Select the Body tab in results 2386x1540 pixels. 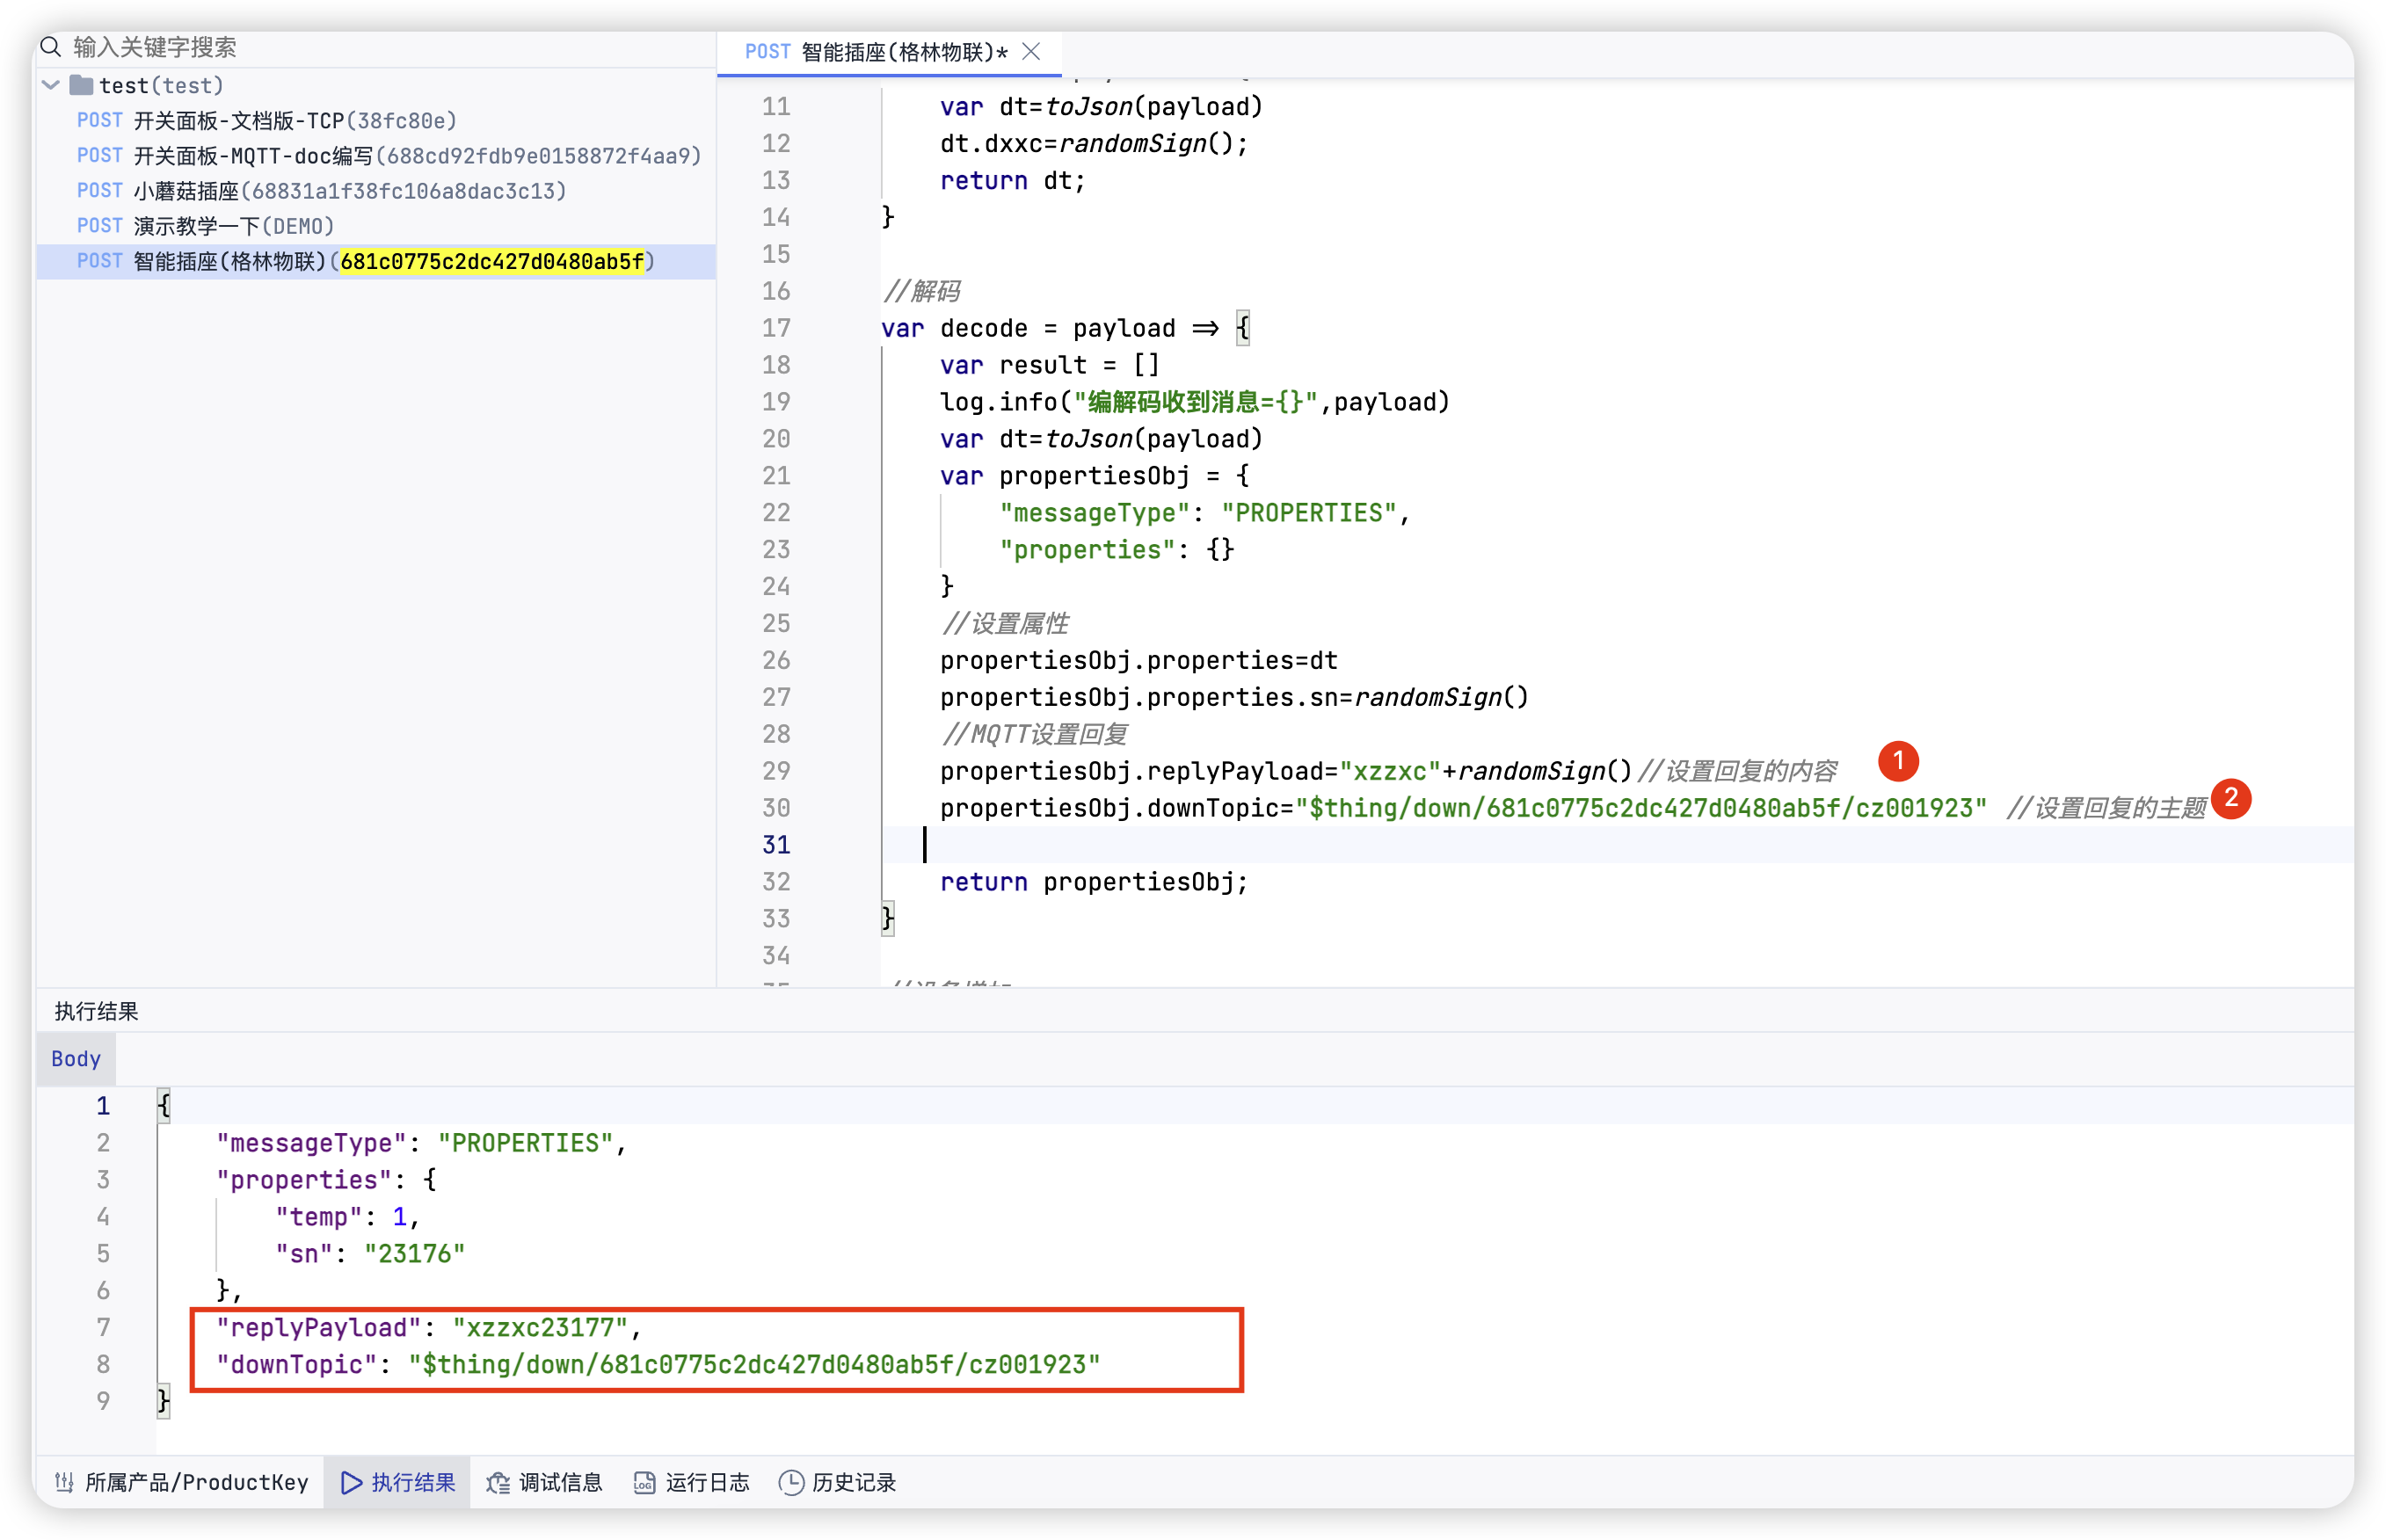pyautogui.click(x=76, y=1059)
